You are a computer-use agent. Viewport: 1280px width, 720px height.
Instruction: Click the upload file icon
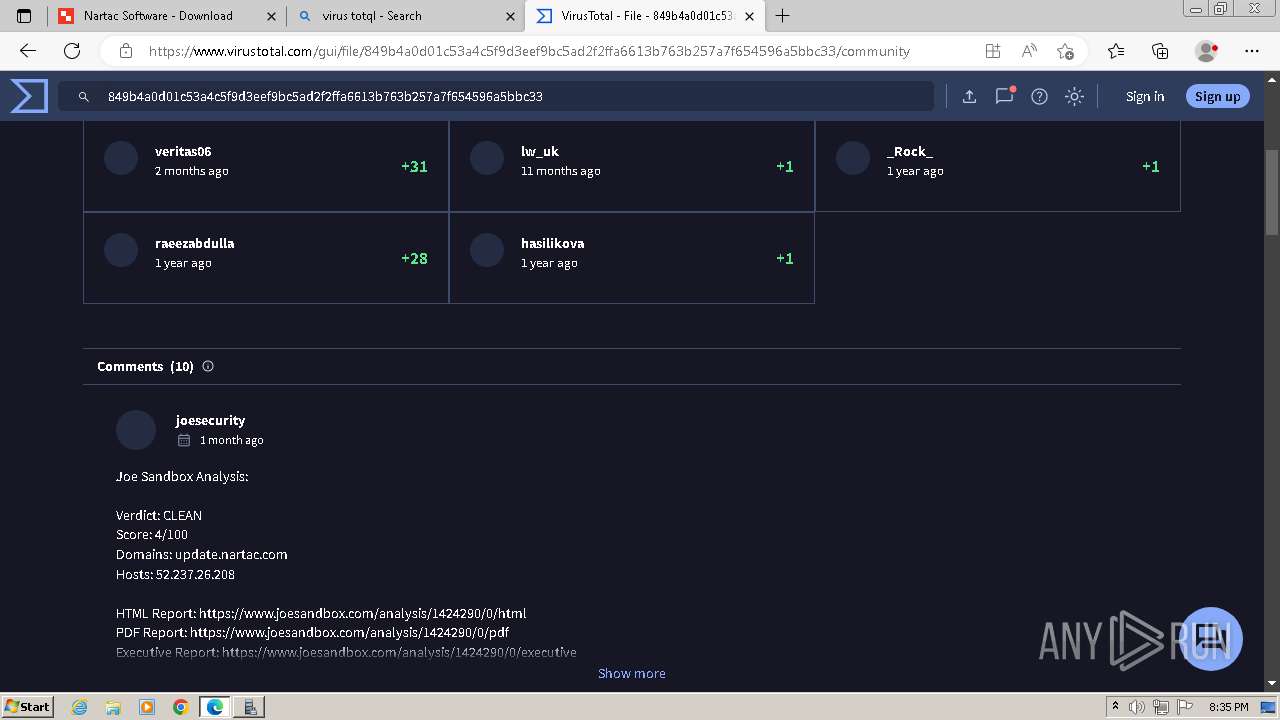coord(969,96)
